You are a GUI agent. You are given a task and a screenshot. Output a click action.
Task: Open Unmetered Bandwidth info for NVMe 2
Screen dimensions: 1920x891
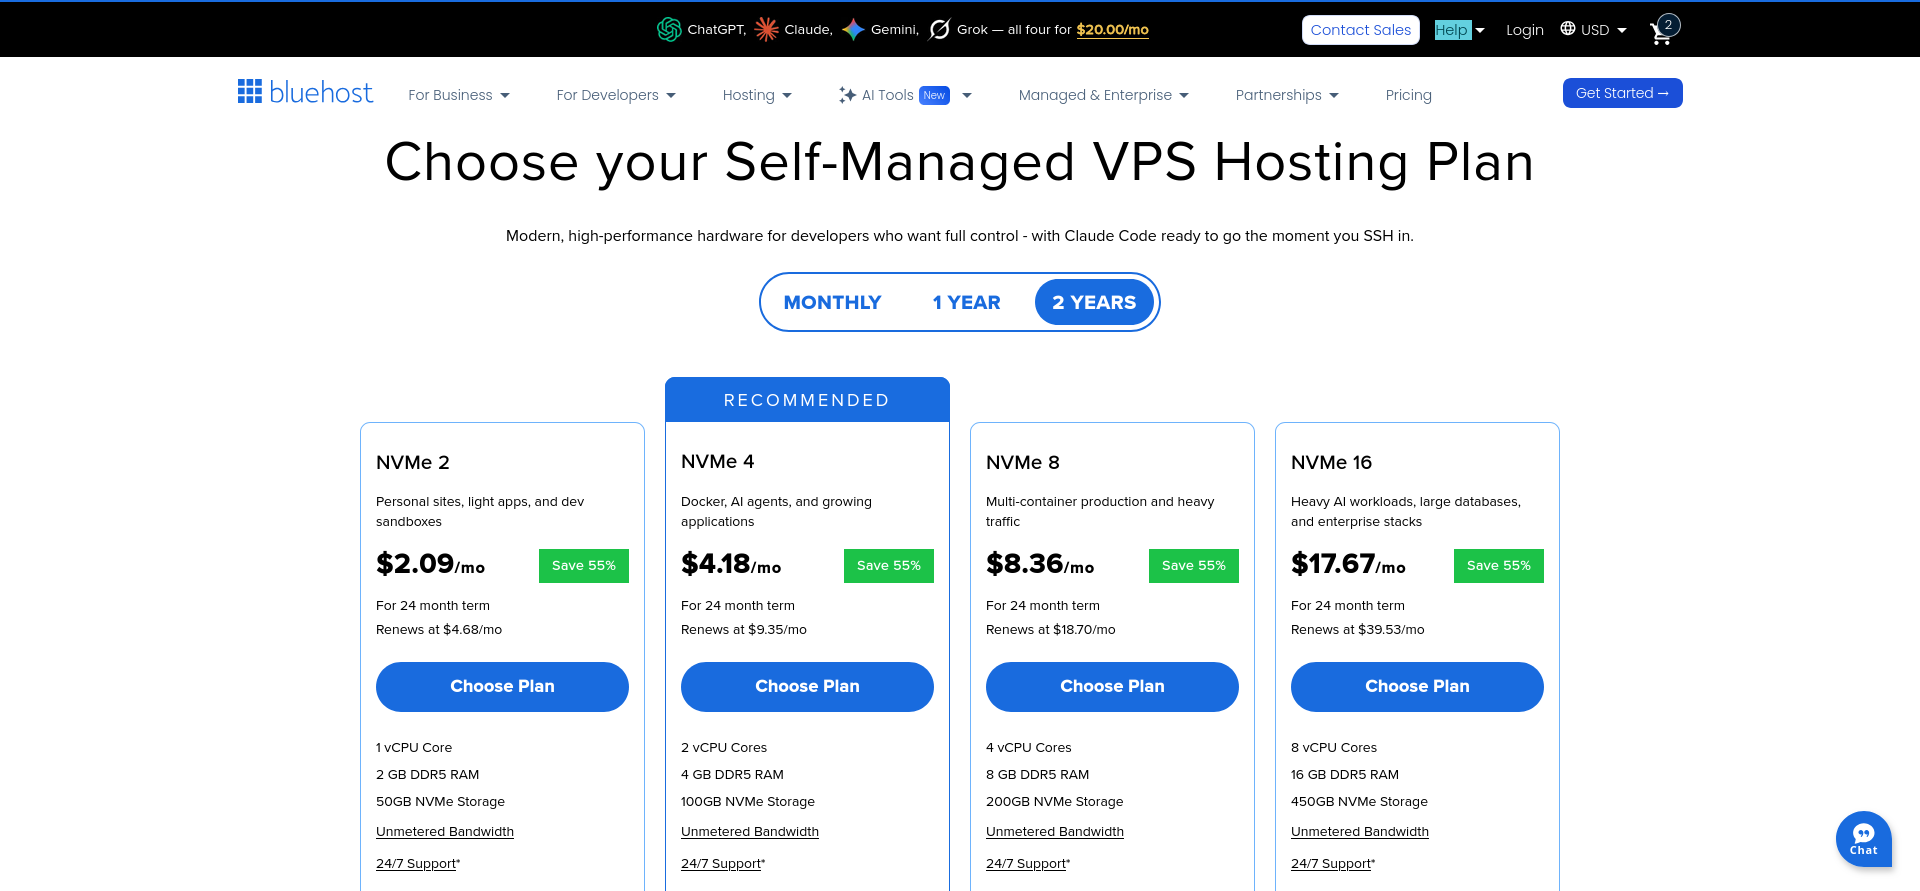tap(445, 832)
